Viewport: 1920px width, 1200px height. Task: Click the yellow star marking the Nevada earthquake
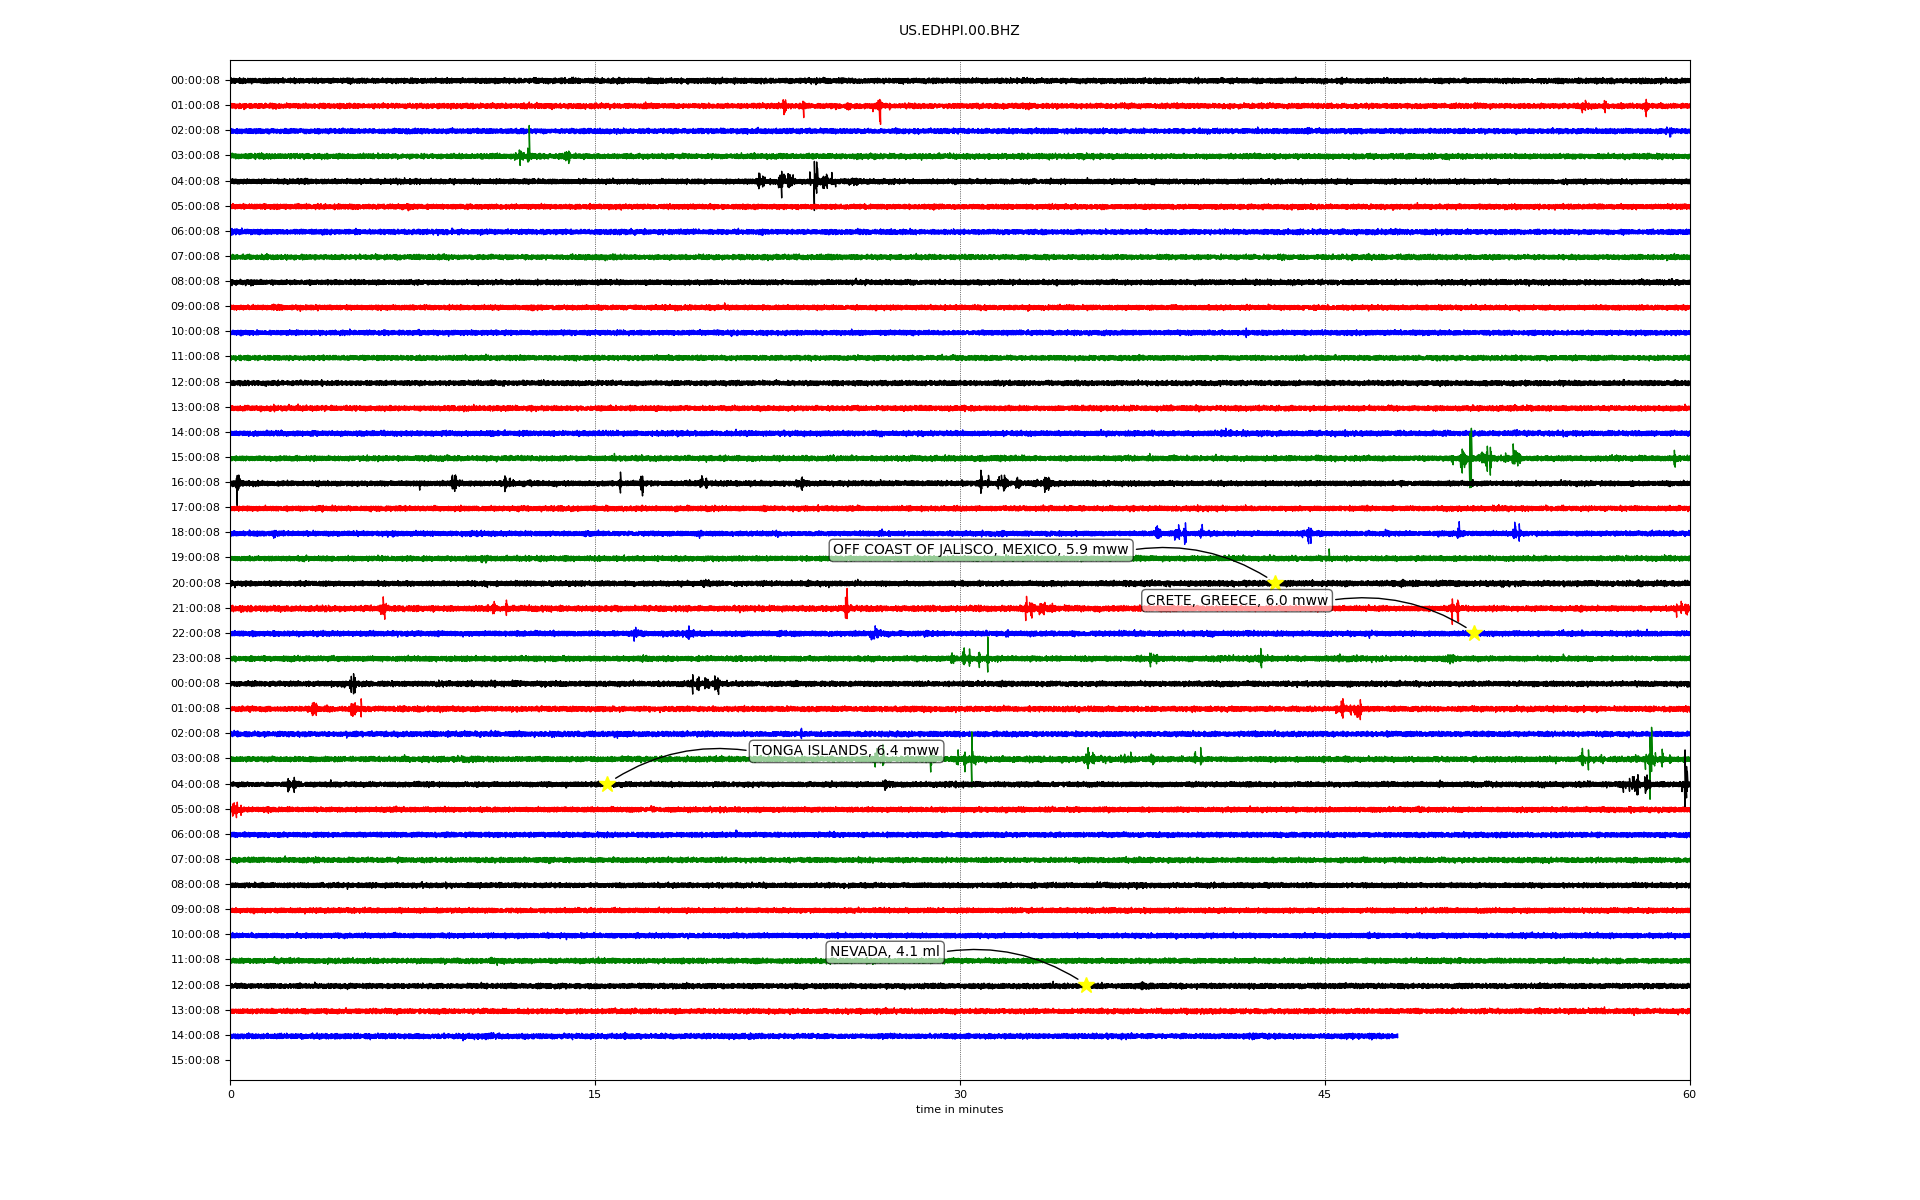point(1087,985)
